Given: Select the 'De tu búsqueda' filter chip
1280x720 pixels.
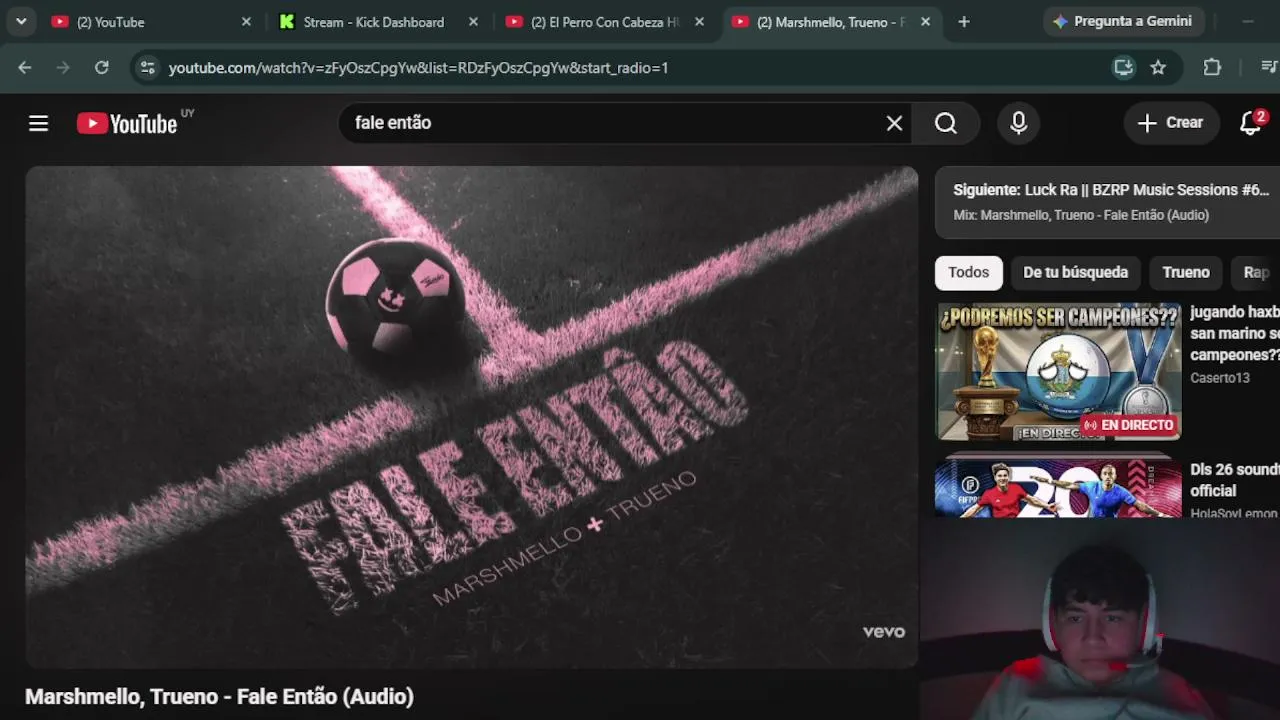Looking at the screenshot, I should [1075, 272].
